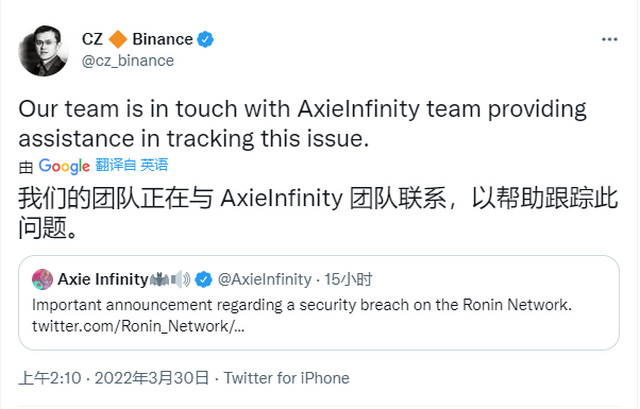Click the Axie Infinity name in quote
The image size is (640, 409).
tap(103, 280)
